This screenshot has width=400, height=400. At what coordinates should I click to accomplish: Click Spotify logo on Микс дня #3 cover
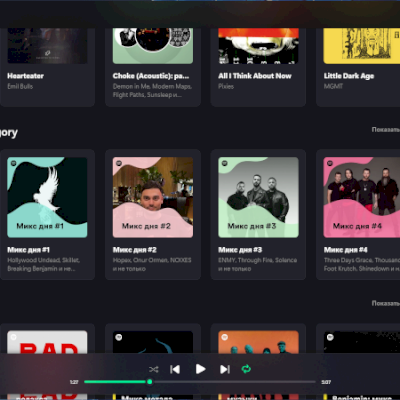point(225,163)
